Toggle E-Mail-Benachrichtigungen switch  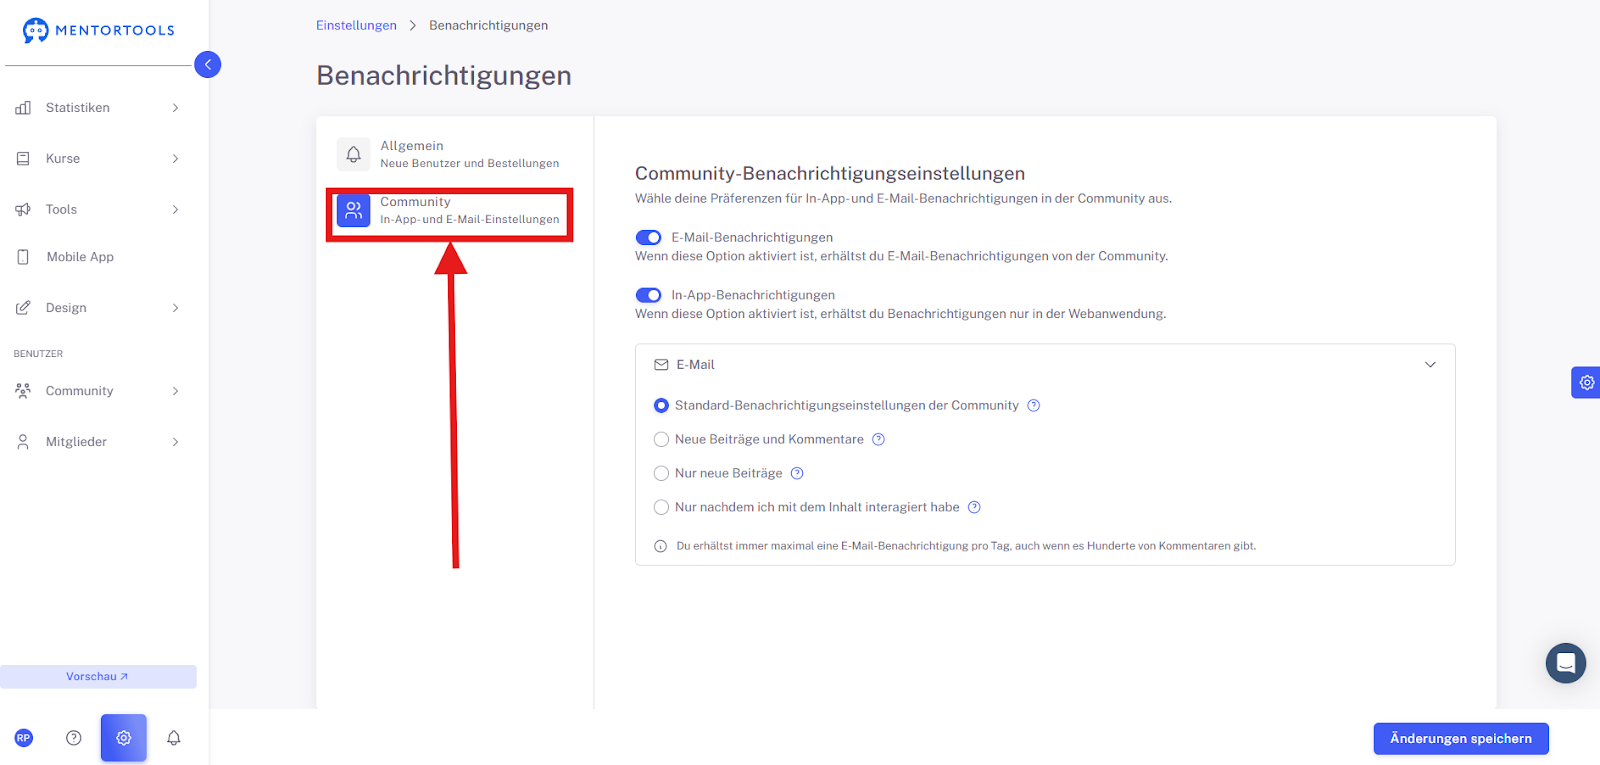point(648,237)
